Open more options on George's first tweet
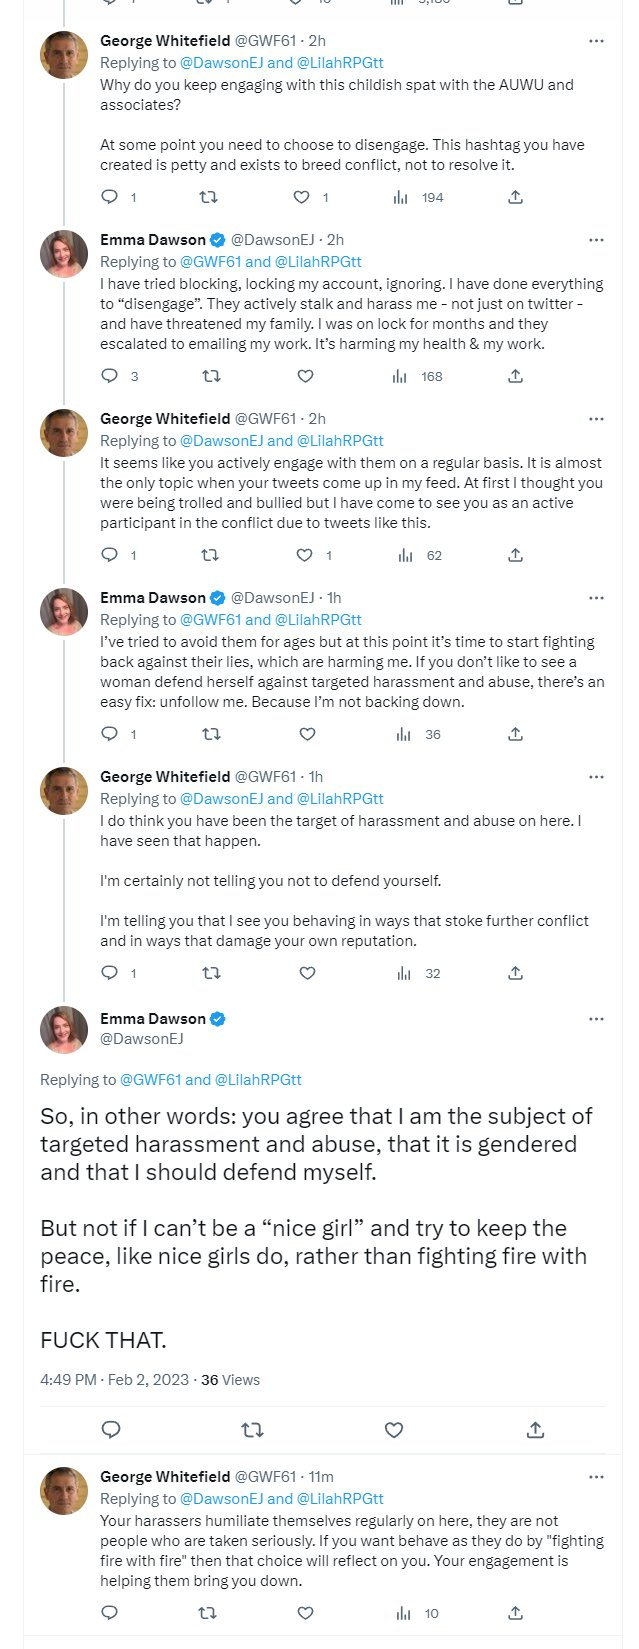Image resolution: width=639 pixels, height=1649 pixels. (596, 42)
